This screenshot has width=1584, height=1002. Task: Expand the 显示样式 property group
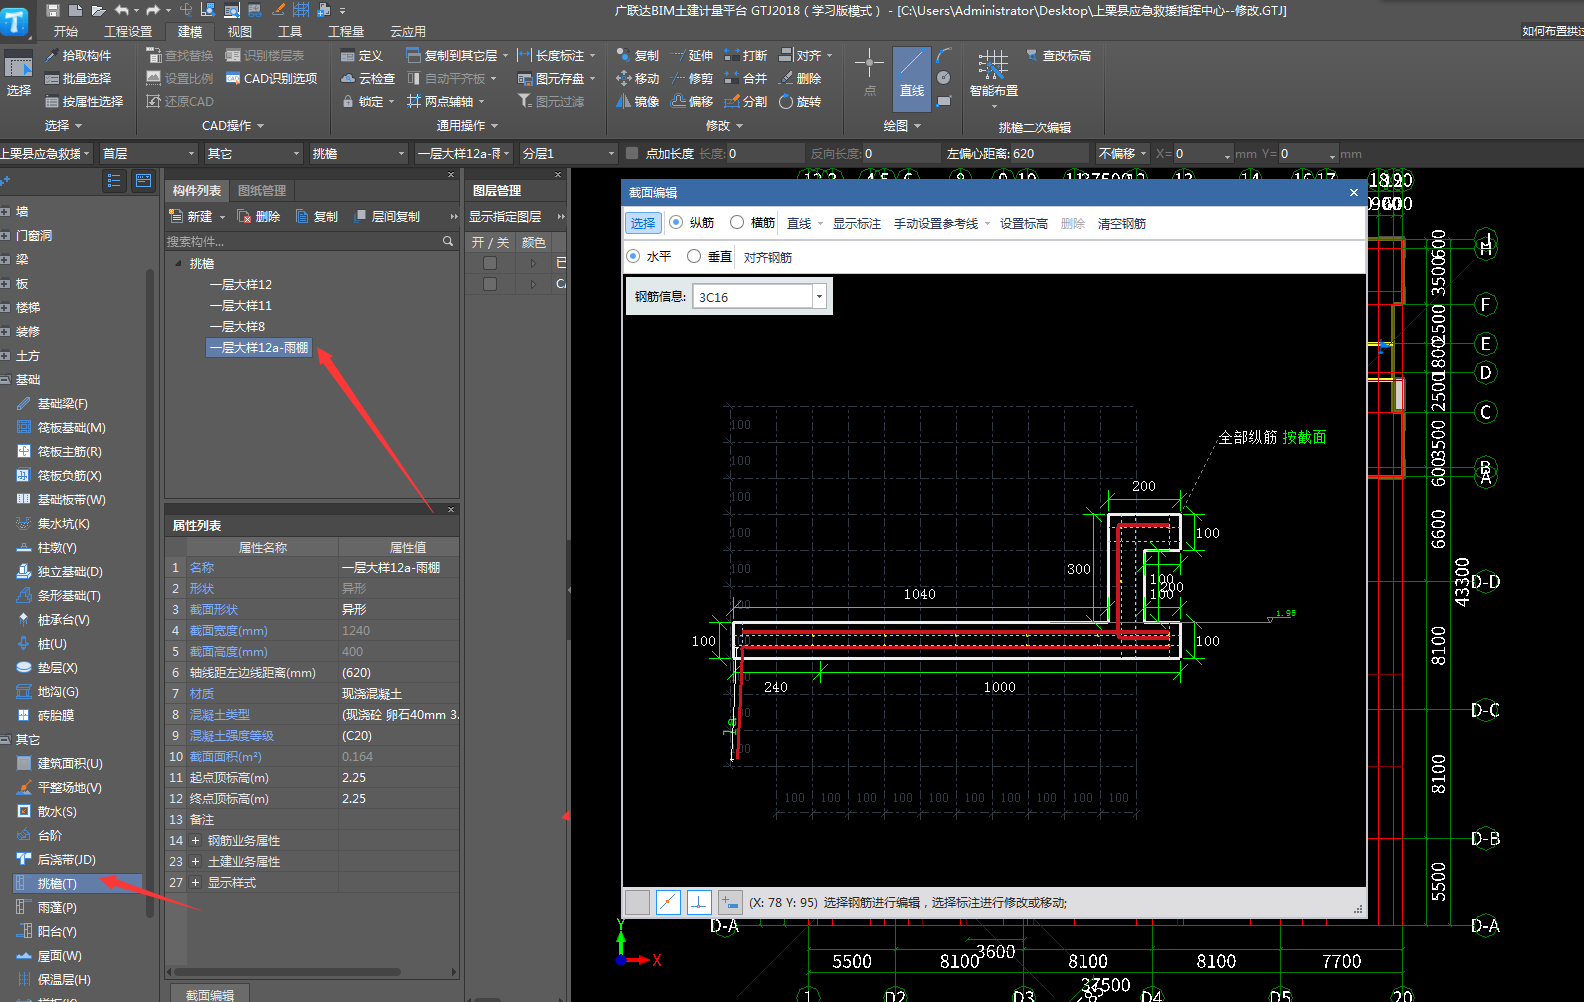[196, 883]
